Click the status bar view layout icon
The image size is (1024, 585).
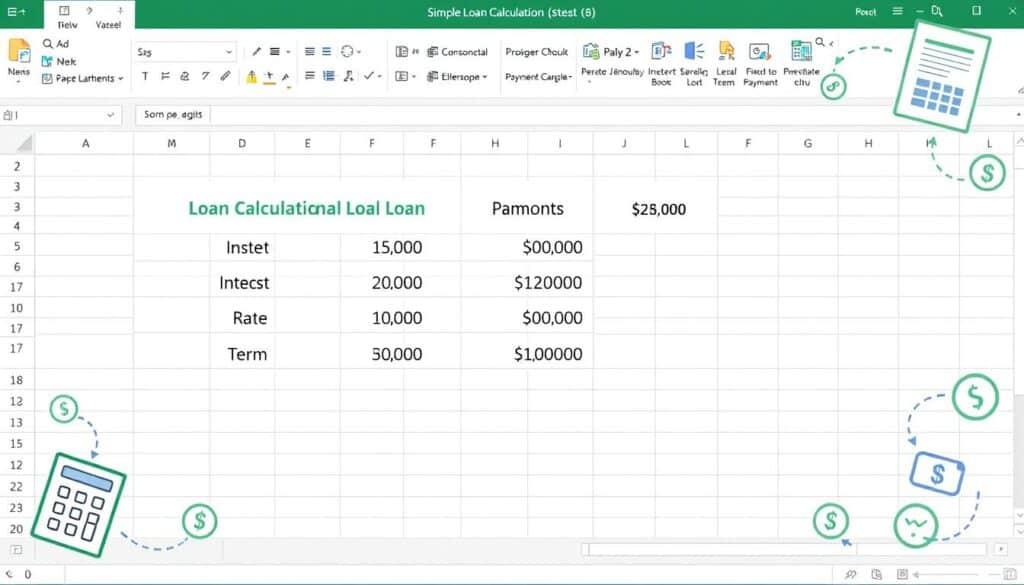click(x=902, y=575)
